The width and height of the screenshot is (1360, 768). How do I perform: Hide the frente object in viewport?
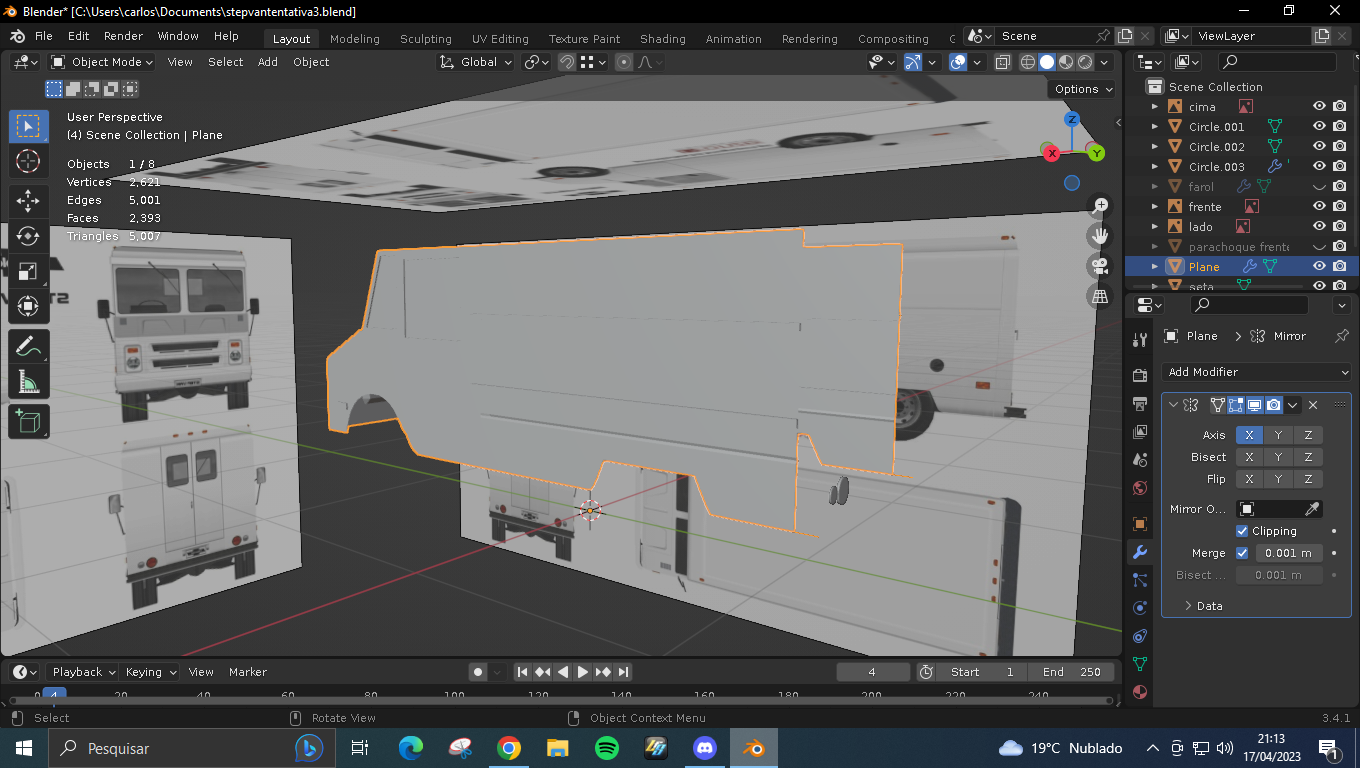(1319, 206)
